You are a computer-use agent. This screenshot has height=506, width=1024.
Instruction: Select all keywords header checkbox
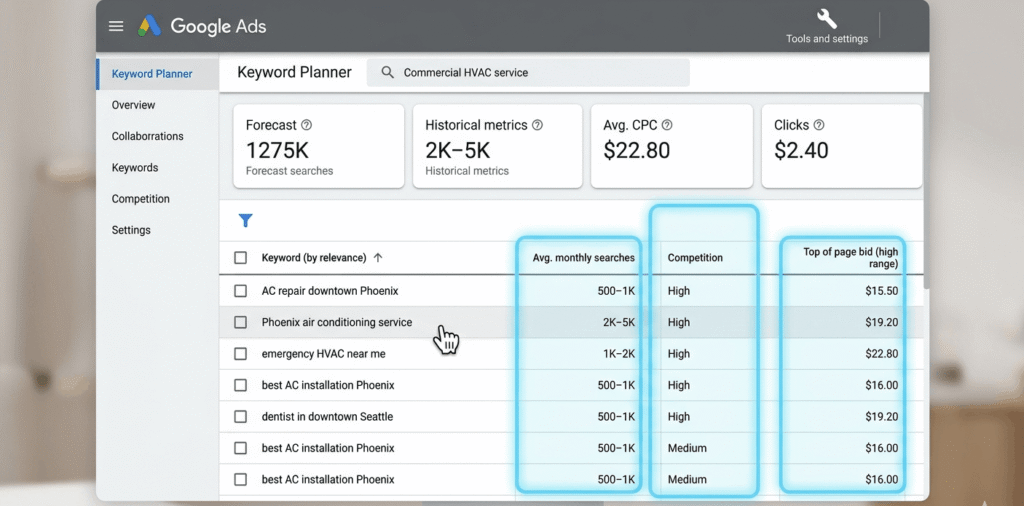pos(240,258)
